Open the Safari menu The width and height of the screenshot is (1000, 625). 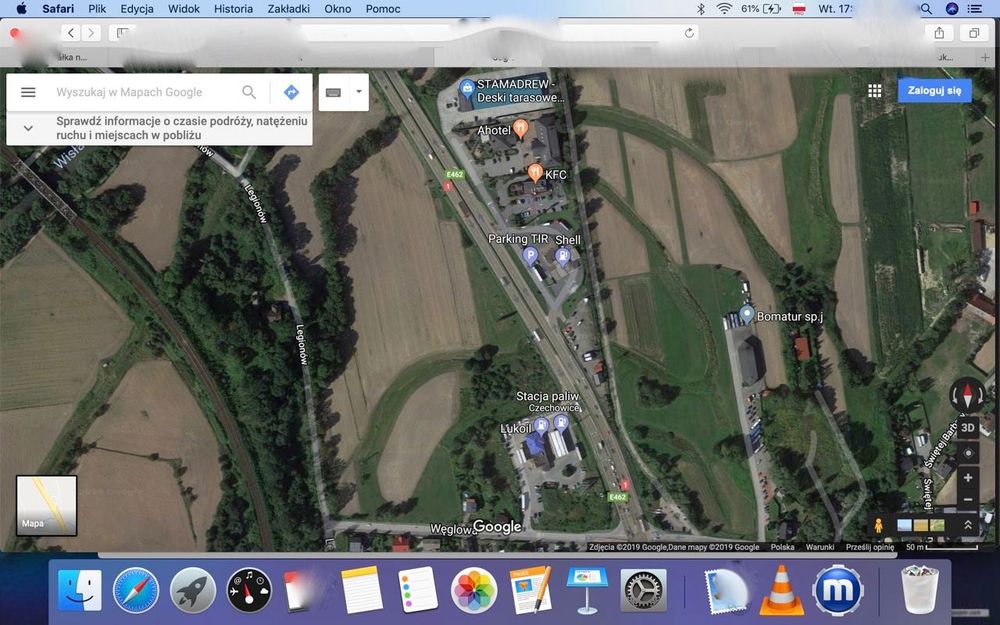coord(58,9)
